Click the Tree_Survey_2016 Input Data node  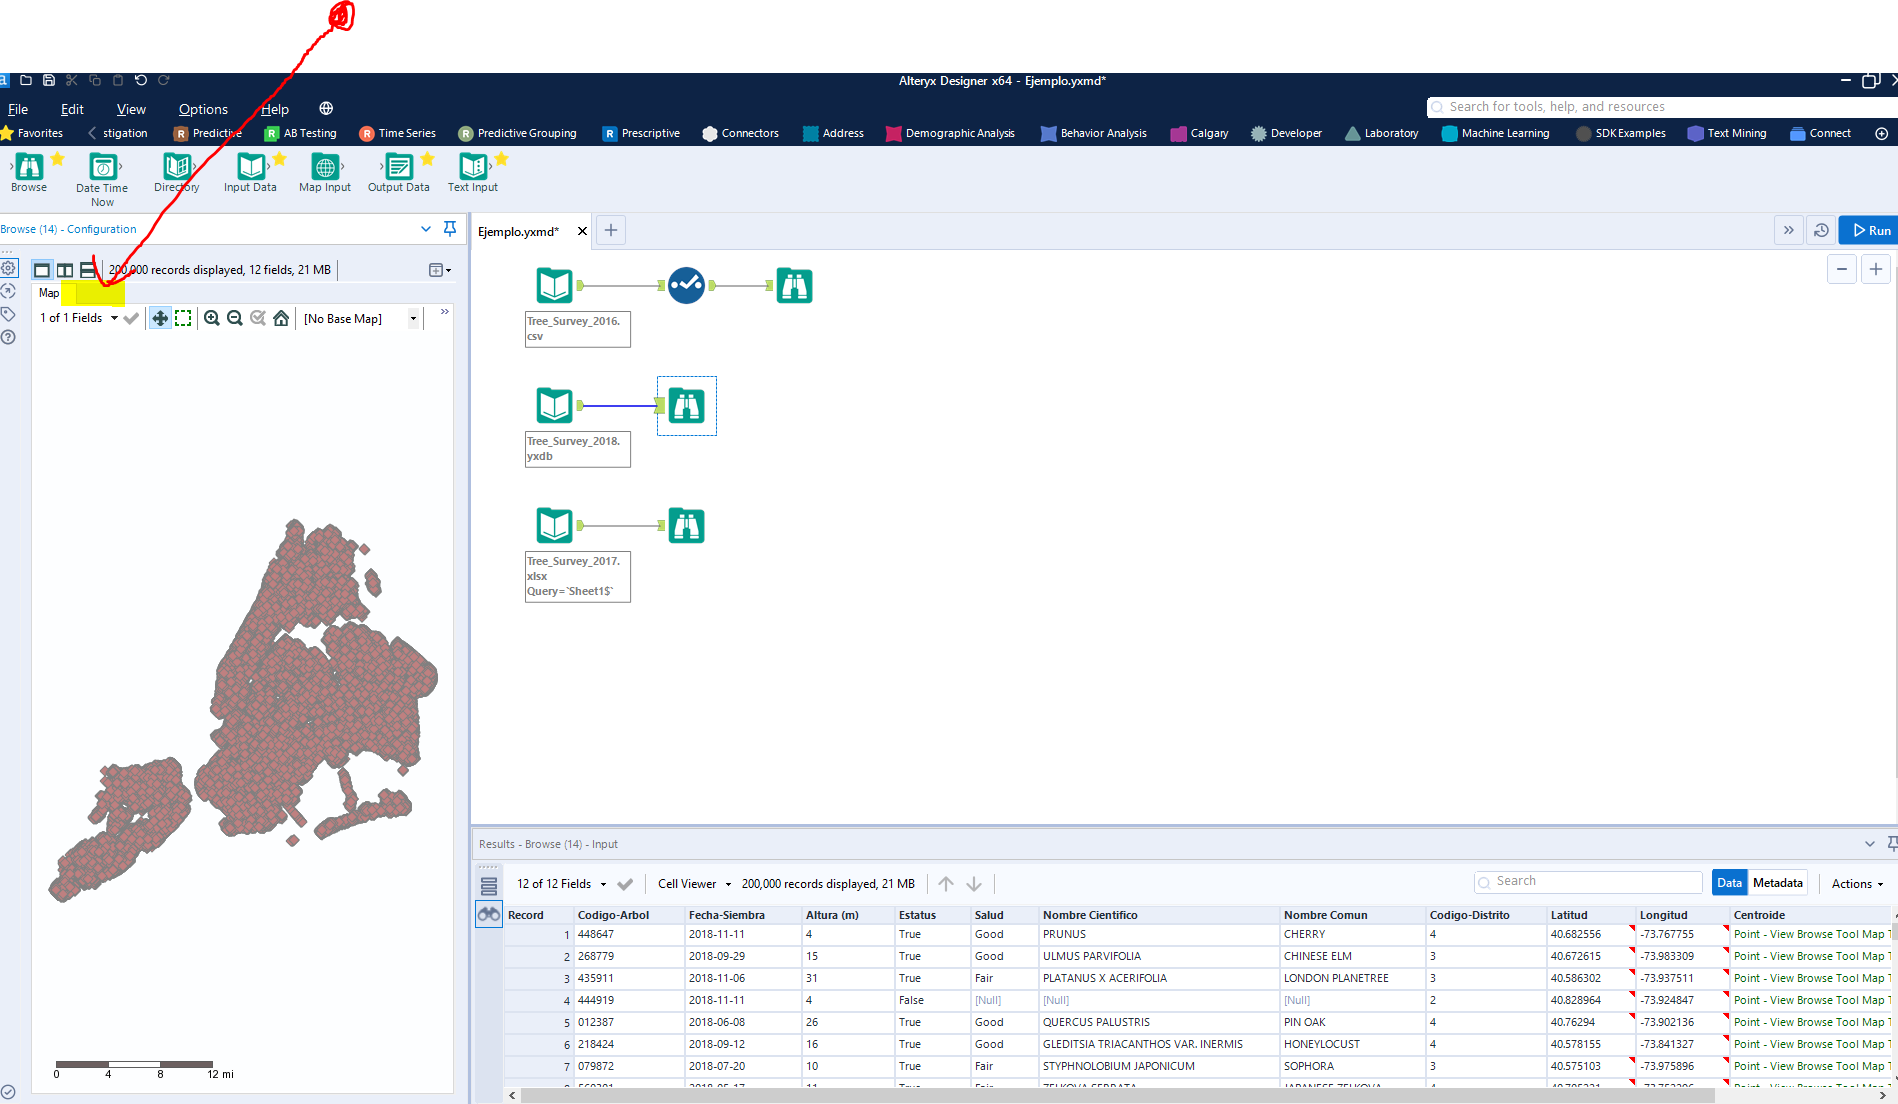tap(554, 286)
